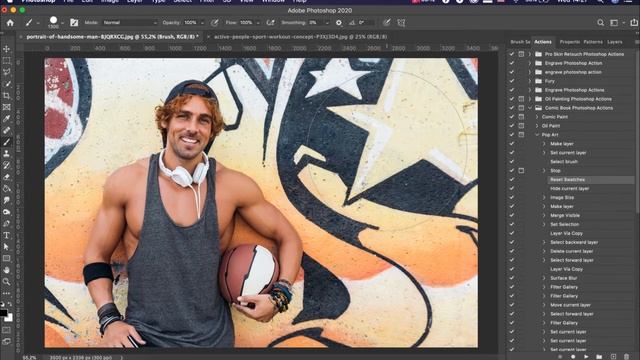Switch to the Layers panel tab
This screenshot has width=640, height=360.
(615, 42)
